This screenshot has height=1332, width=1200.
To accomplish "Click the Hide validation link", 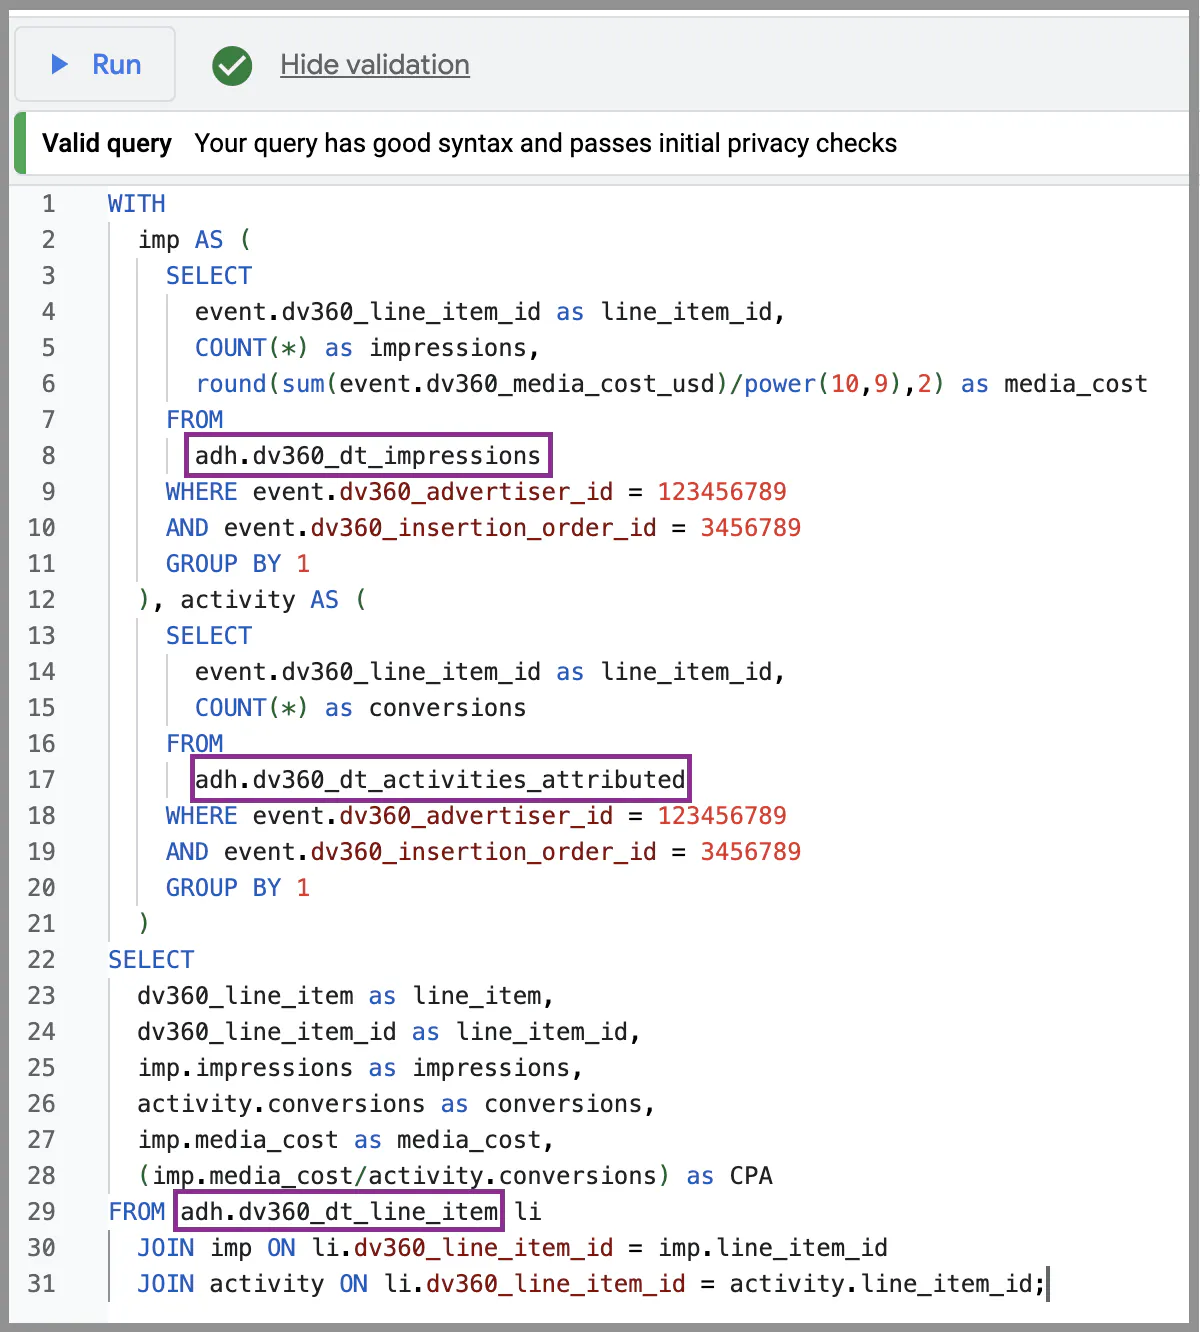I will [374, 64].
